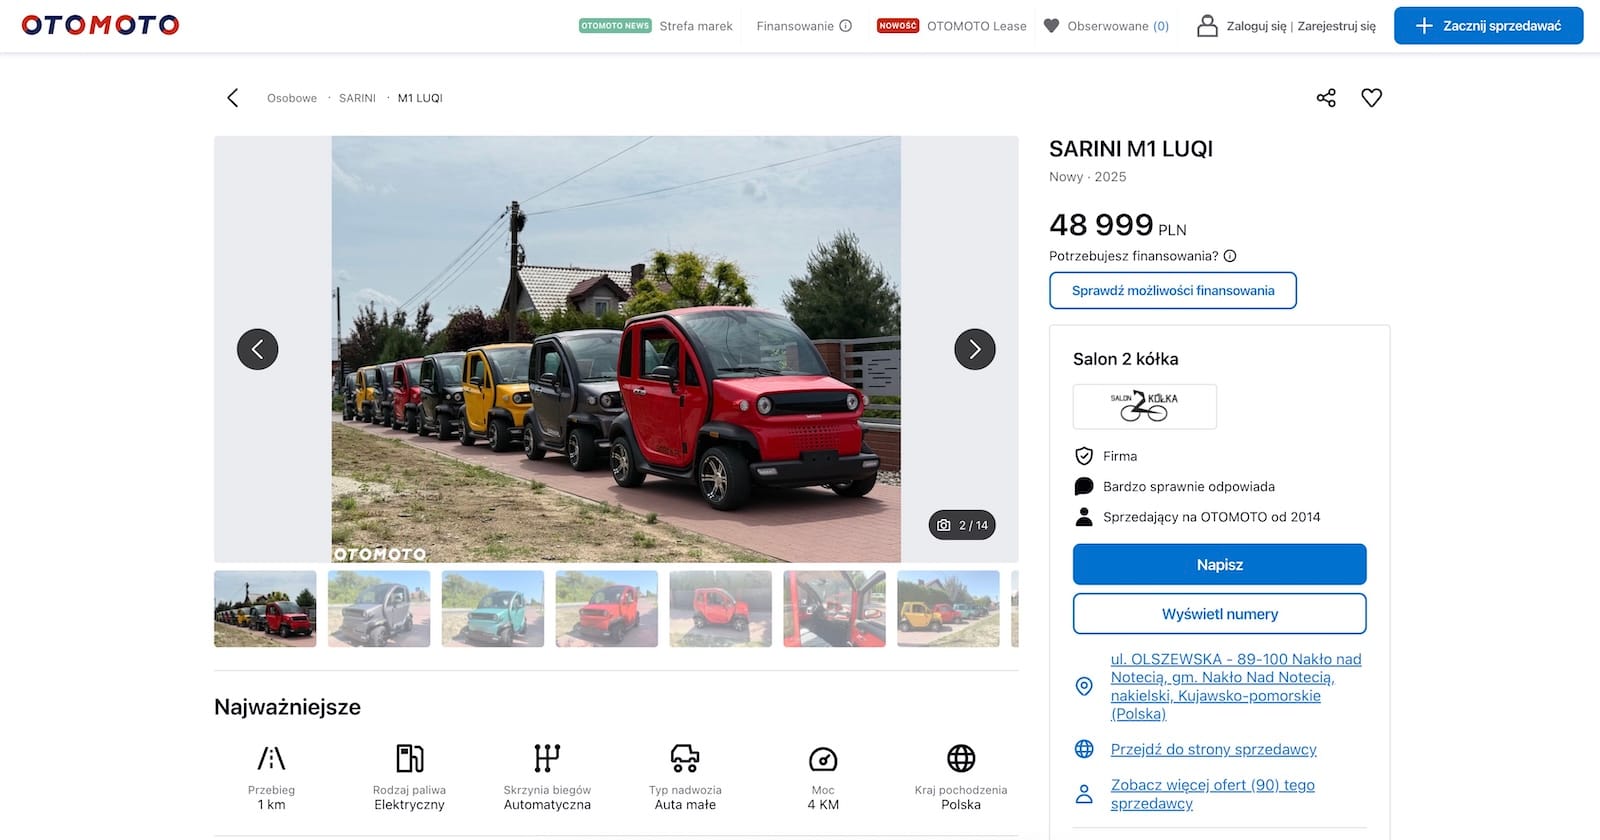Select the gray car thumbnail
1600x840 pixels.
(379, 609)
